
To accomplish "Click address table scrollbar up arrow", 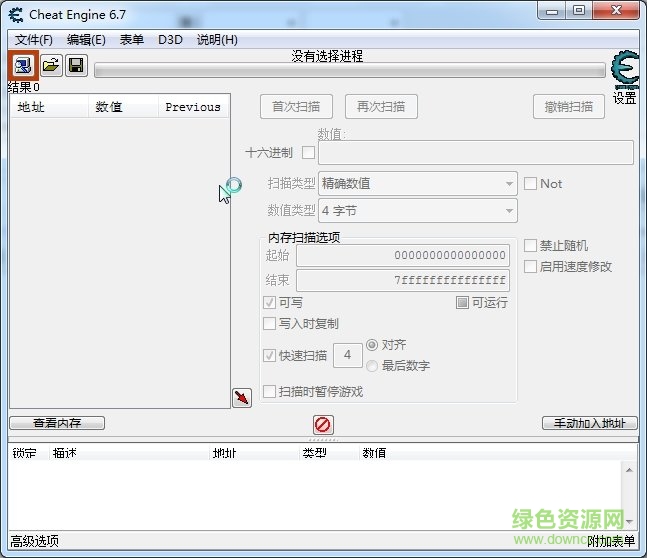I will [629, 470].
